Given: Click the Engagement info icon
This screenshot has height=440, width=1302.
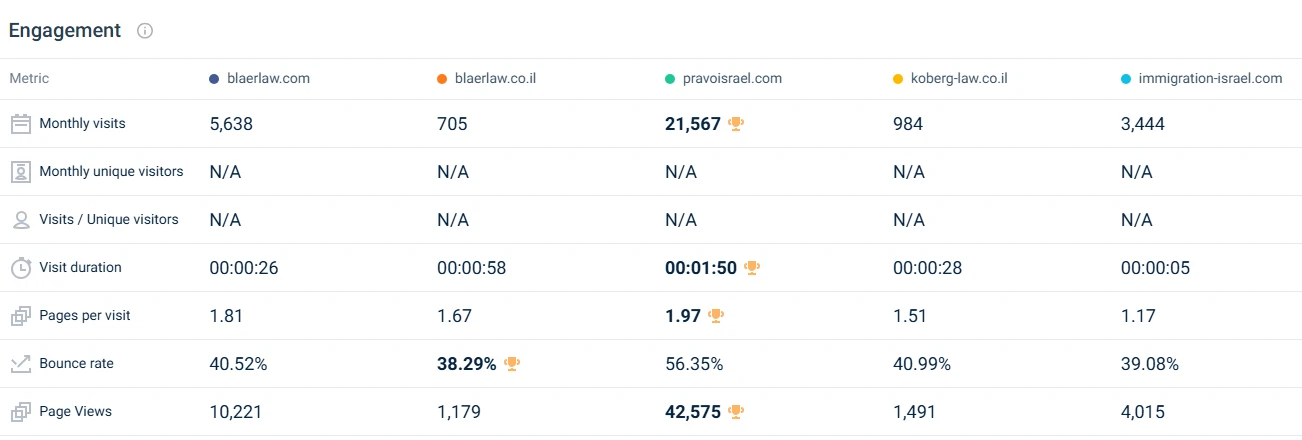Looking at the screenshot, I should [x=145, y=31].
